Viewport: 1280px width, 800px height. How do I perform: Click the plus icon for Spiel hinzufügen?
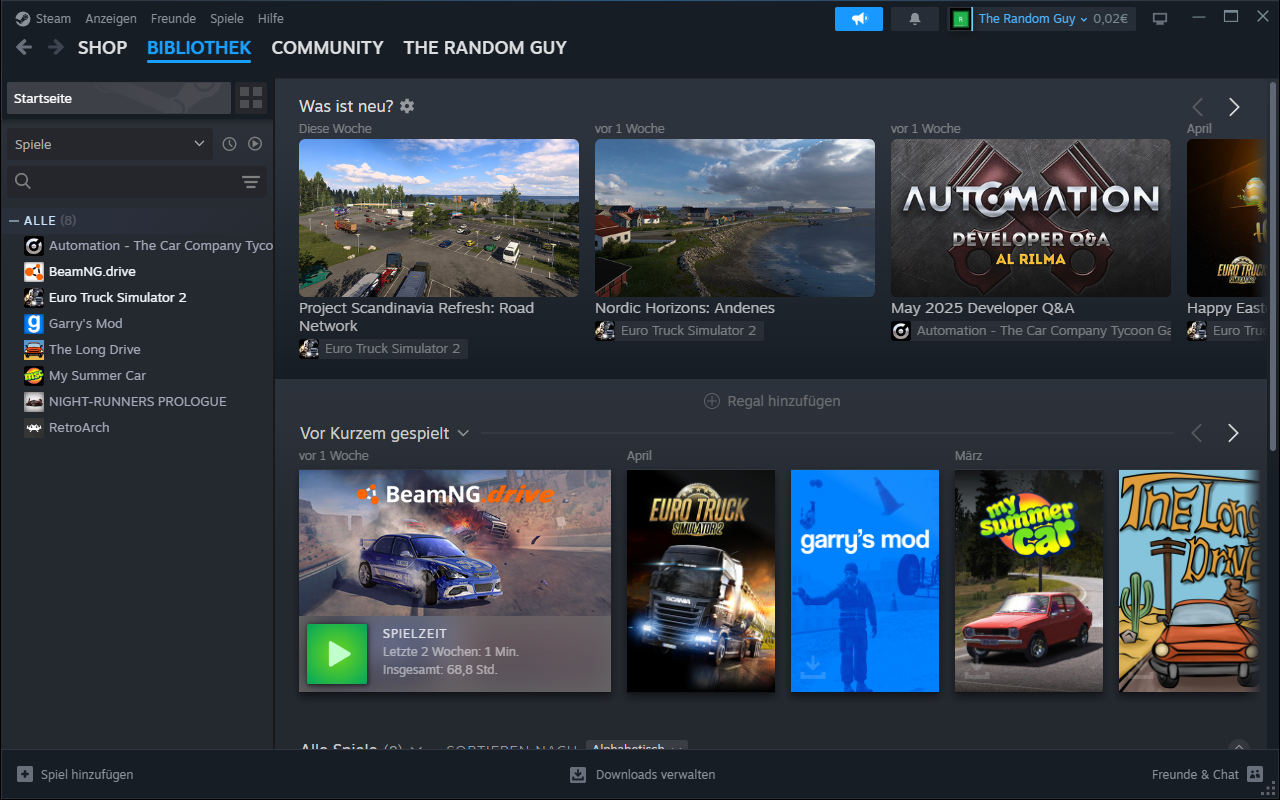click(x=25, y=774)
